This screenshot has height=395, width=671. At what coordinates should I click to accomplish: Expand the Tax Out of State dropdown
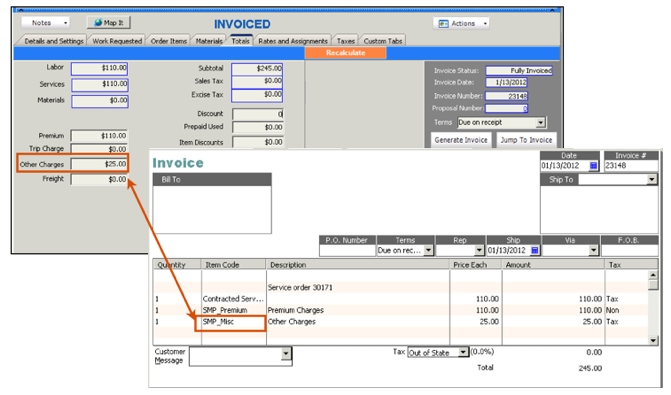[463, 352]
